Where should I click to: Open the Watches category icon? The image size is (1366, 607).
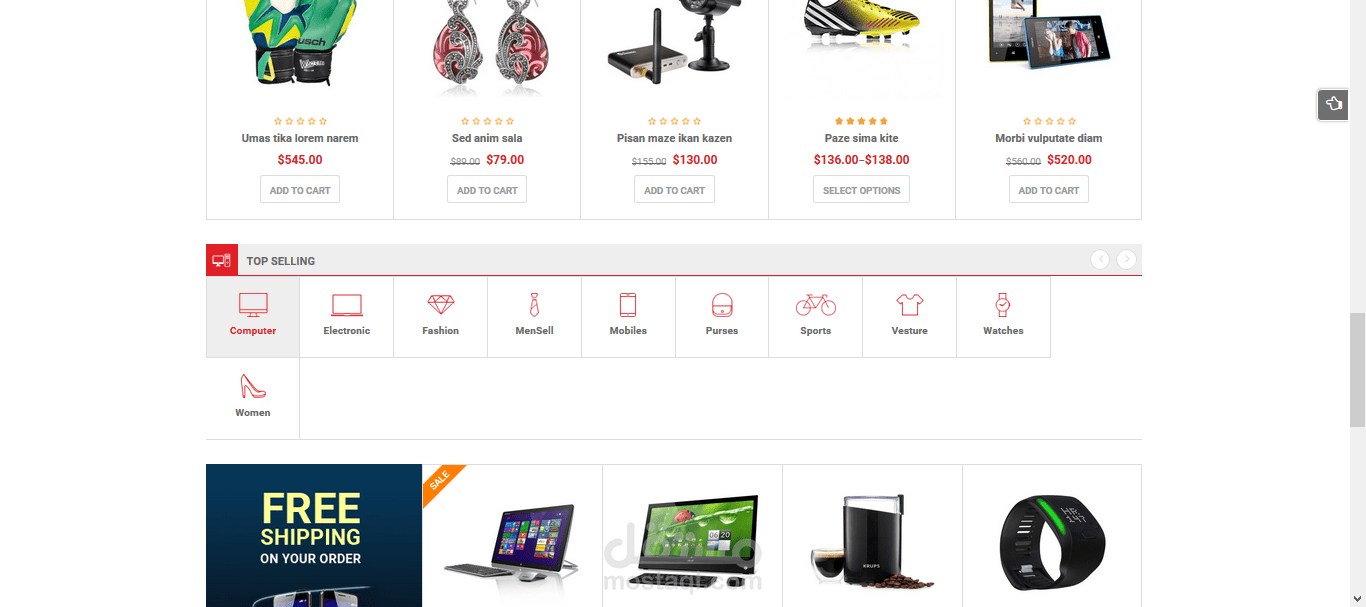click(1003, 305)
